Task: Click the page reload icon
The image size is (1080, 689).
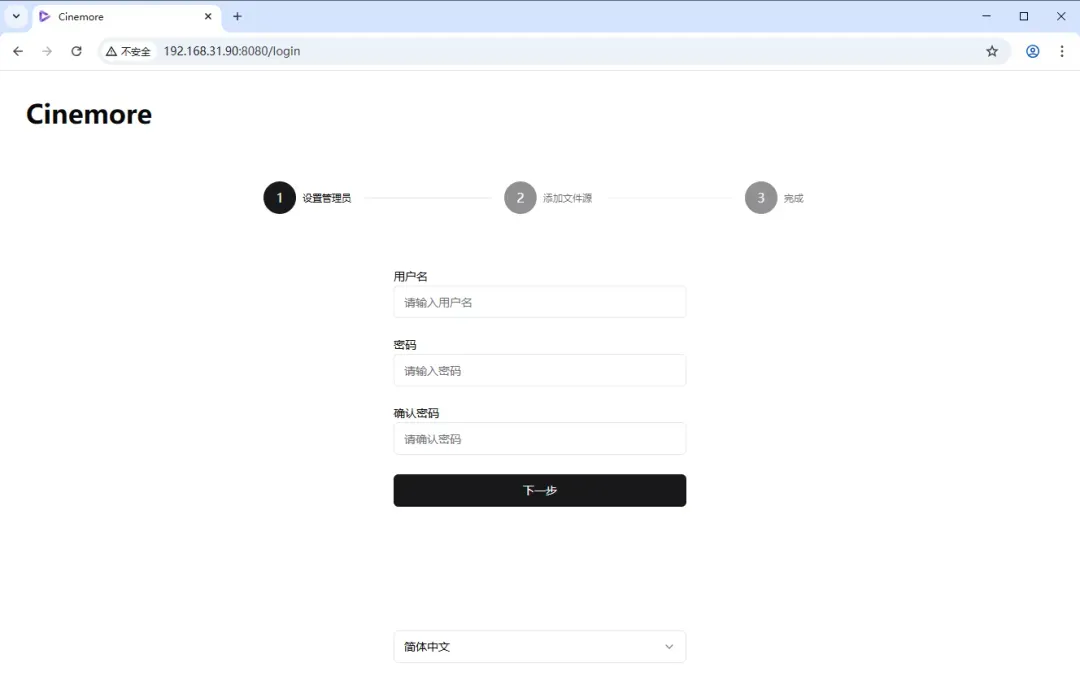Action: click(x=77, y=51)
